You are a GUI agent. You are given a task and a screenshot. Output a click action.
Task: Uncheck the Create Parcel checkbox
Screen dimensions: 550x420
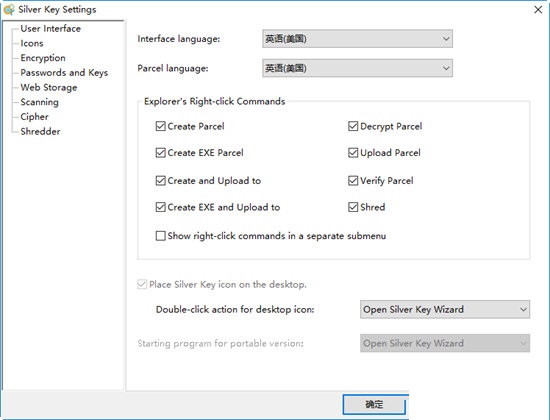point(161,126)
